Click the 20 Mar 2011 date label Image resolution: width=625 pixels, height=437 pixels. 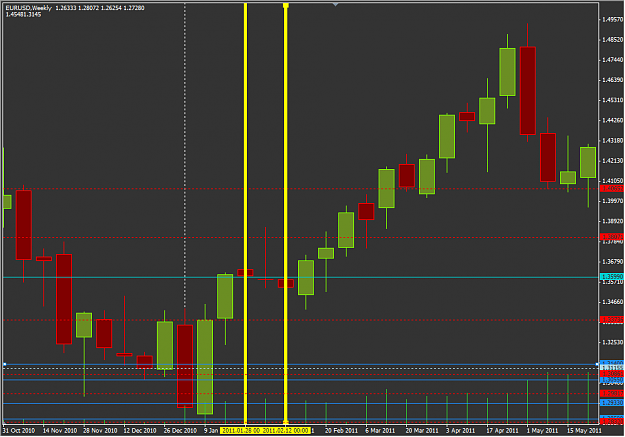[x=422, y=431]
